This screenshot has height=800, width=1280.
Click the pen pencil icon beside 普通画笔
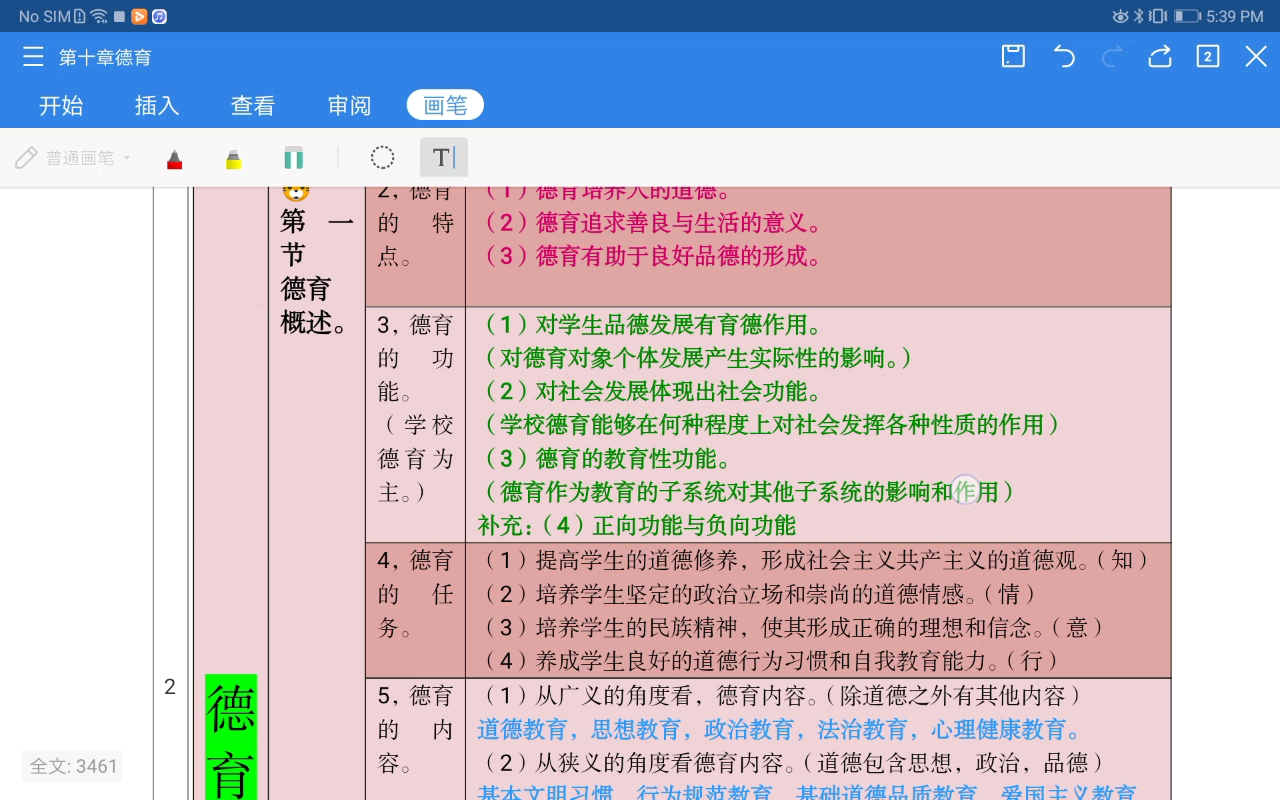pyautogui.click(x=27, y=158)
